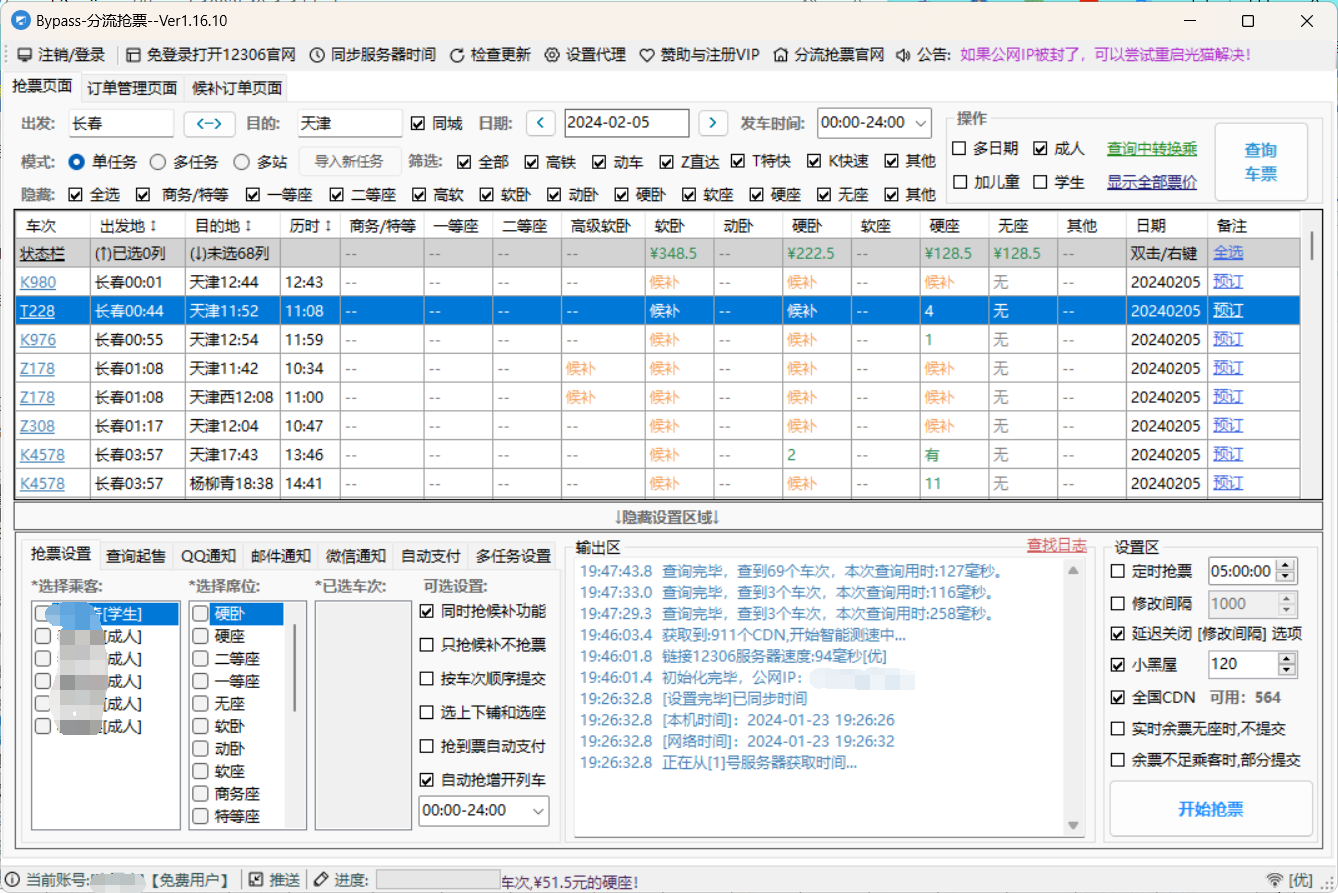Open train K976 number link
Viewport: 1338px width, 893px height.
38,340
